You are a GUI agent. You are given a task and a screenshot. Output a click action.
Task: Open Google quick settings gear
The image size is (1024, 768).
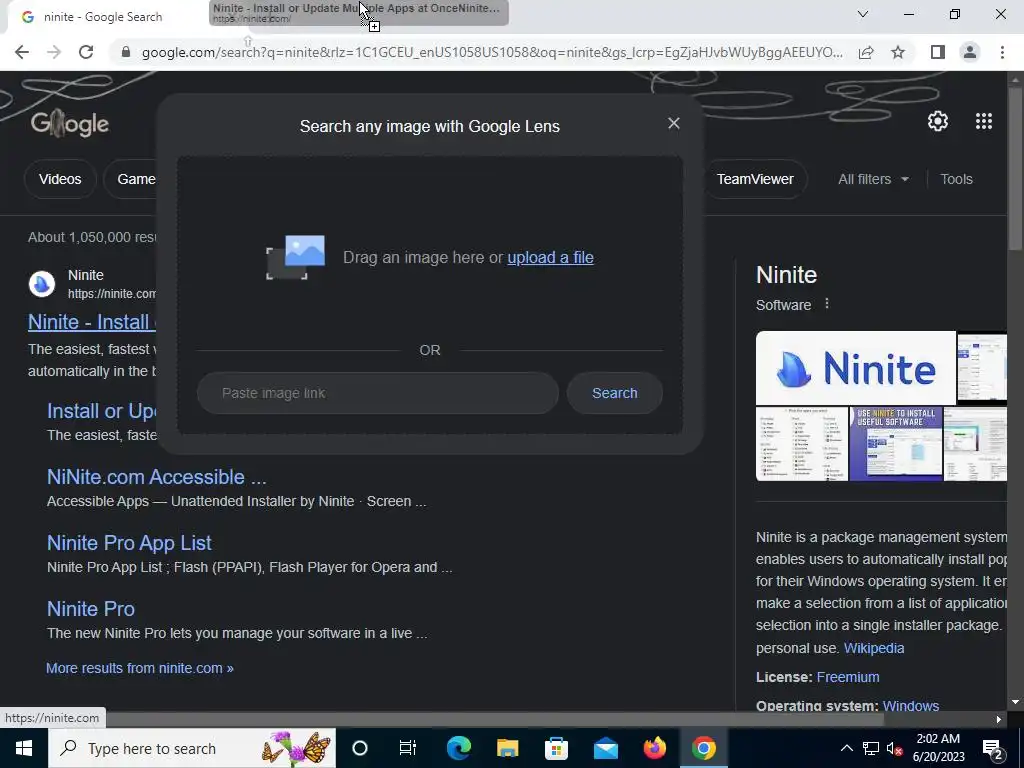point(938,121)
